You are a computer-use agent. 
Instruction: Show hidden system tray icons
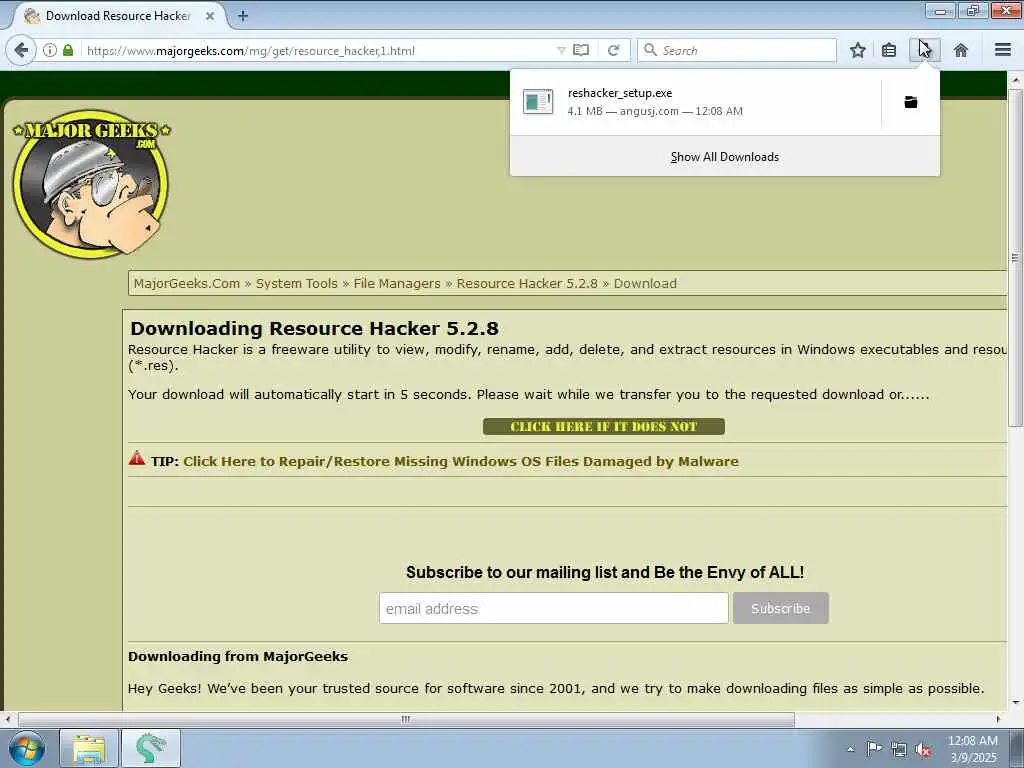point(850,749)
